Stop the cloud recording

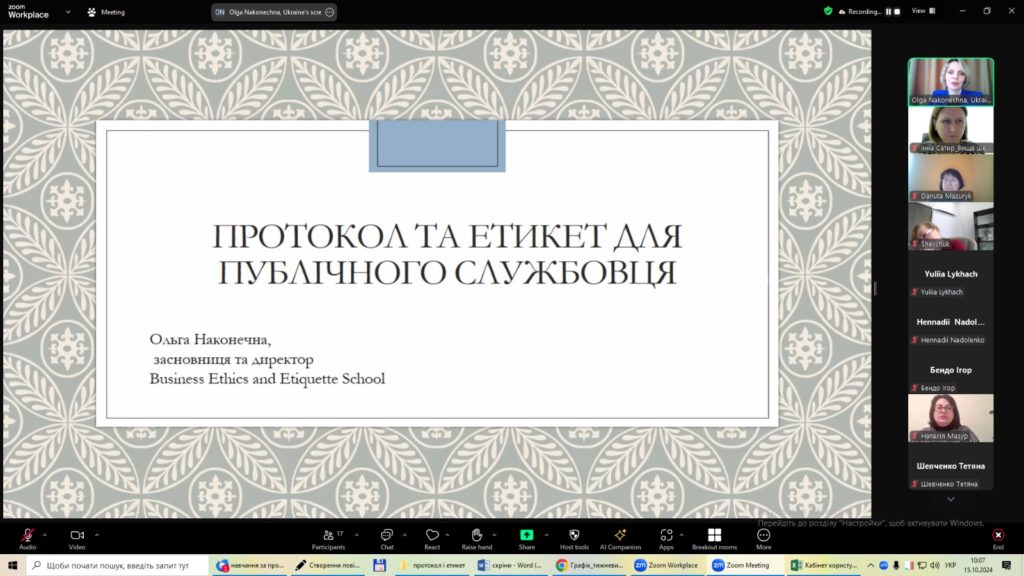pyautogui.click(x=897, y=11)
